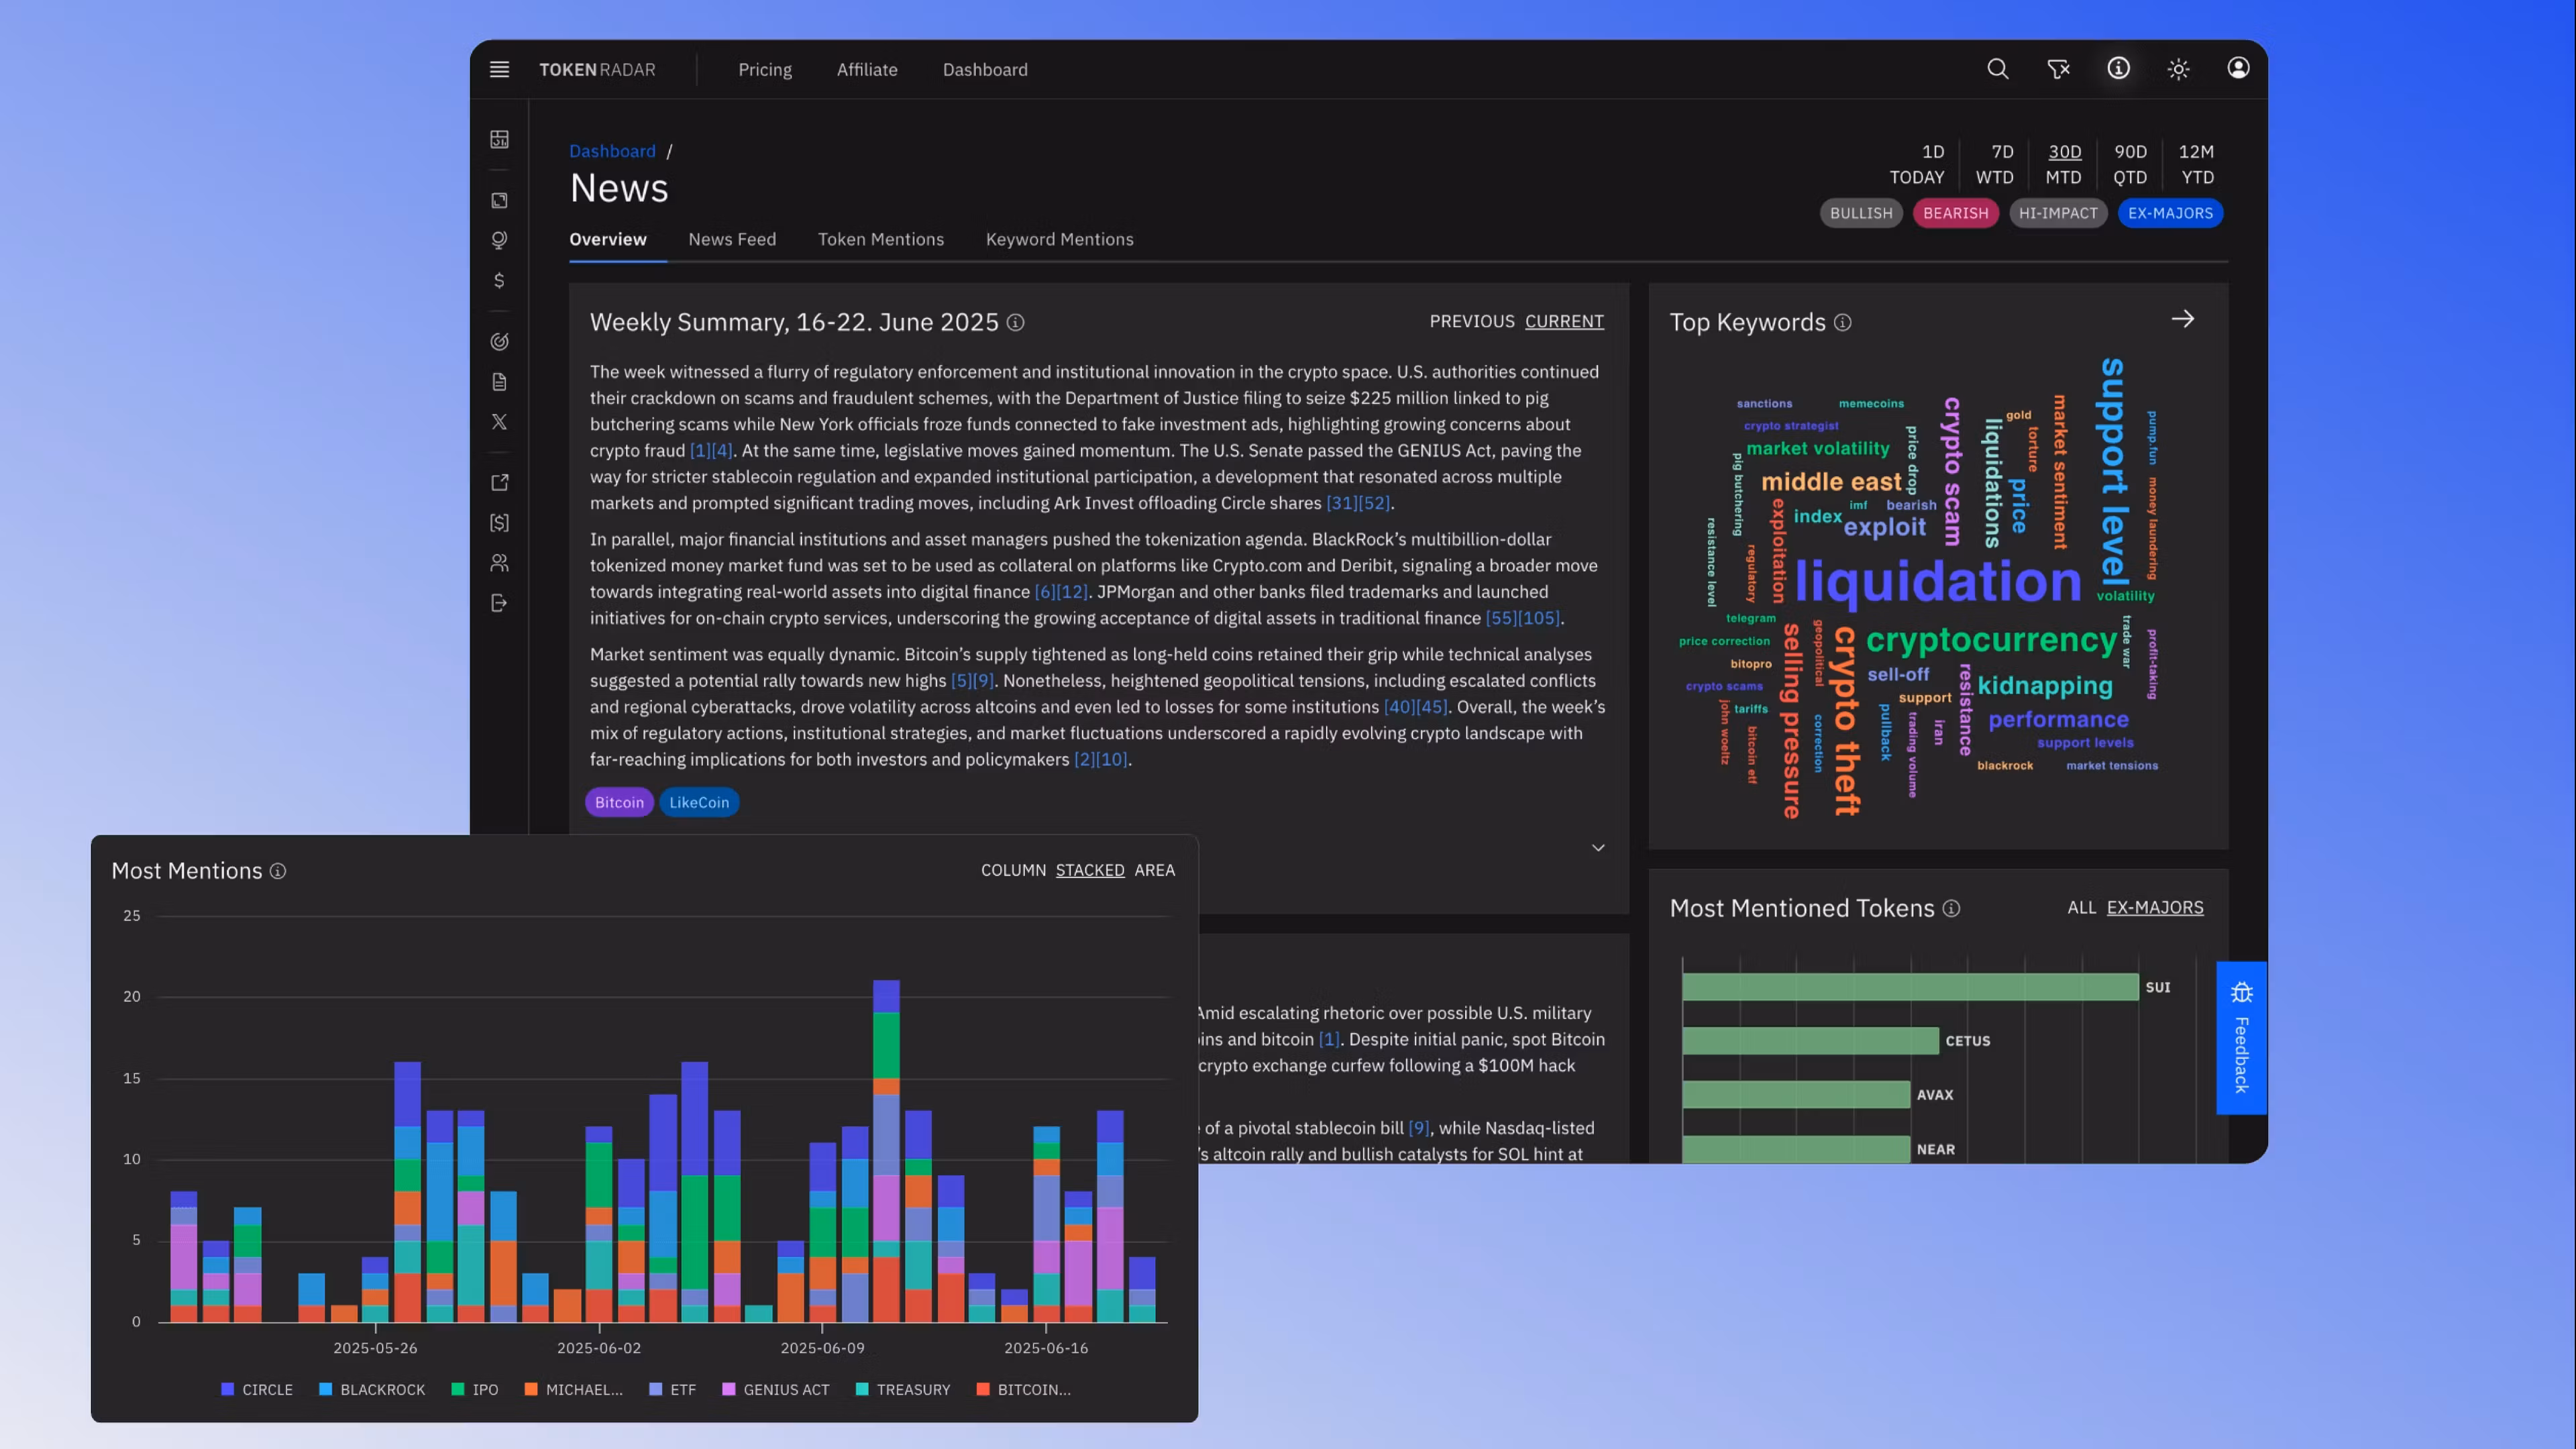Switch to the News Feed tab
Image resolution: width=2576 pixels, height=1449 pixels.
coord(731,239)
